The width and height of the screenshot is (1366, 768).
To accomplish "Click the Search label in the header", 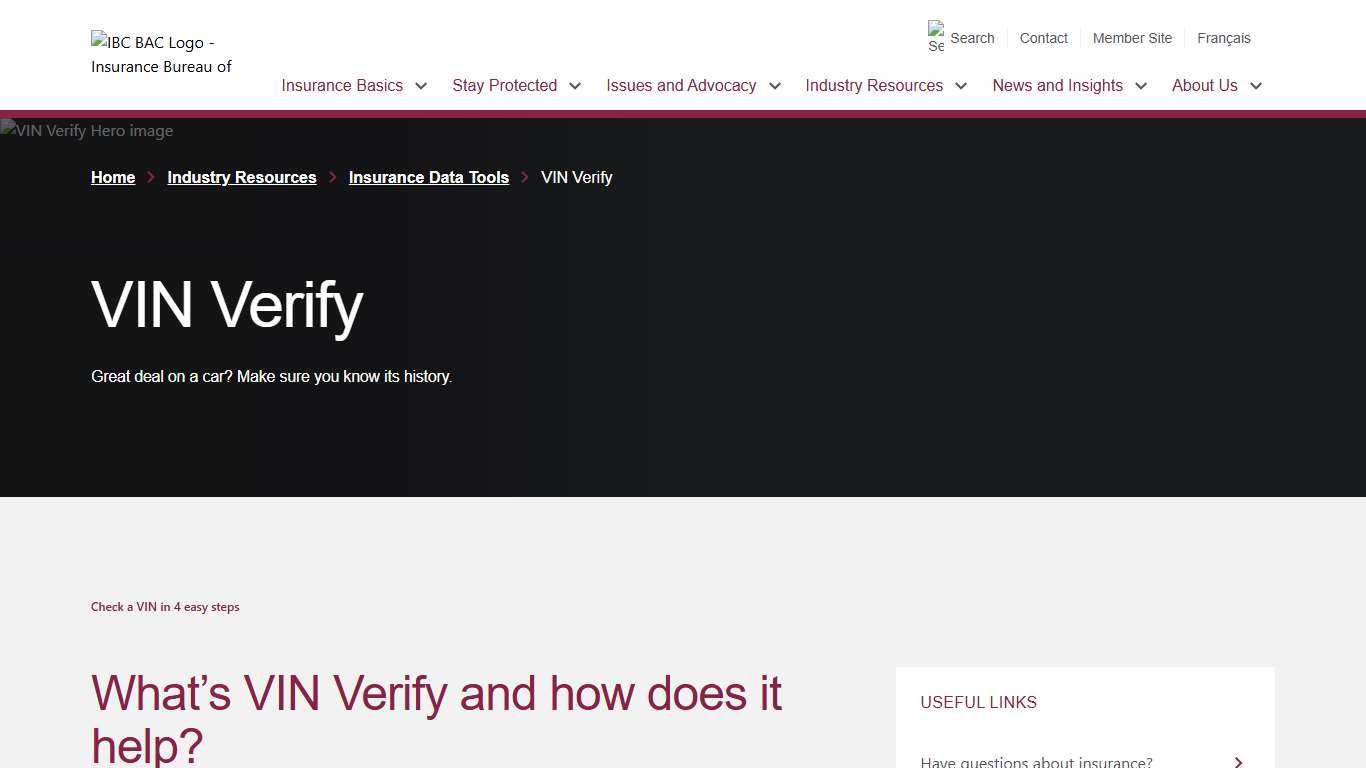I will coord(972,38).
